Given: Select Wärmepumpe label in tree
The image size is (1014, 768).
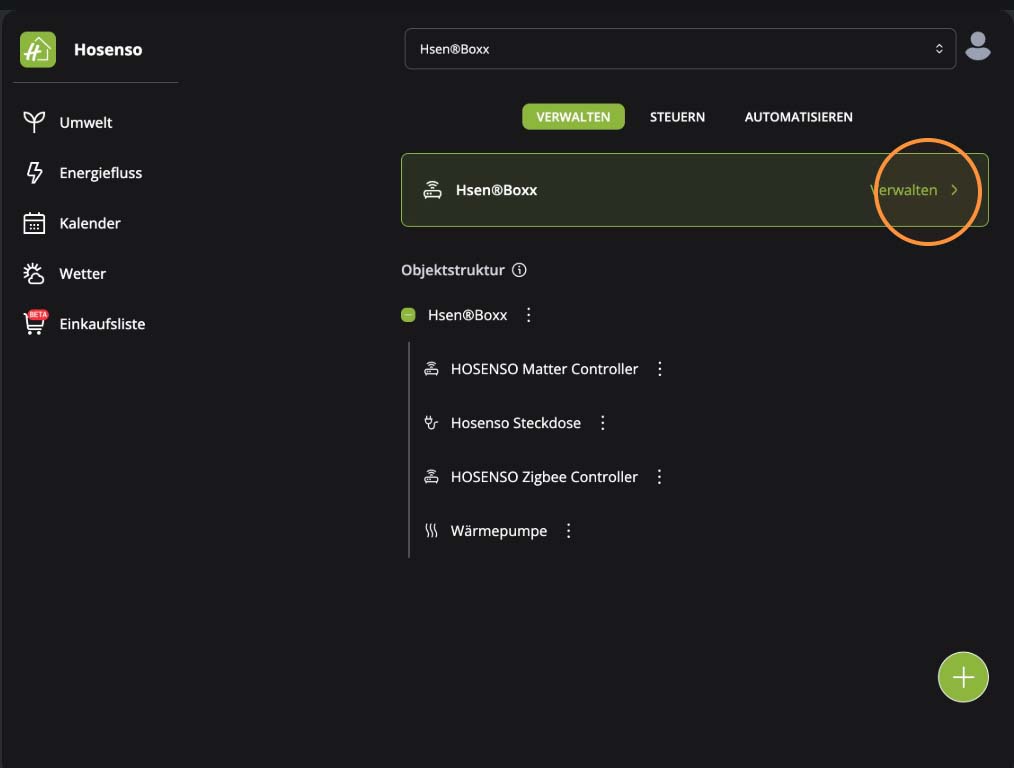Looking at the screenshot, I should point(499,531).
